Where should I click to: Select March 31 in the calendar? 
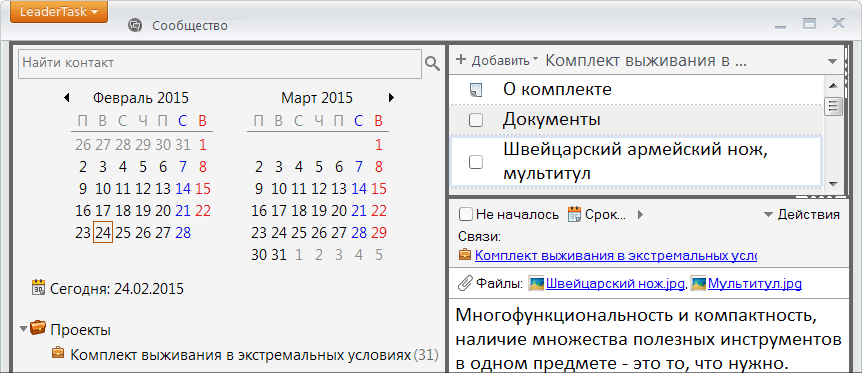tap(279, 255)
